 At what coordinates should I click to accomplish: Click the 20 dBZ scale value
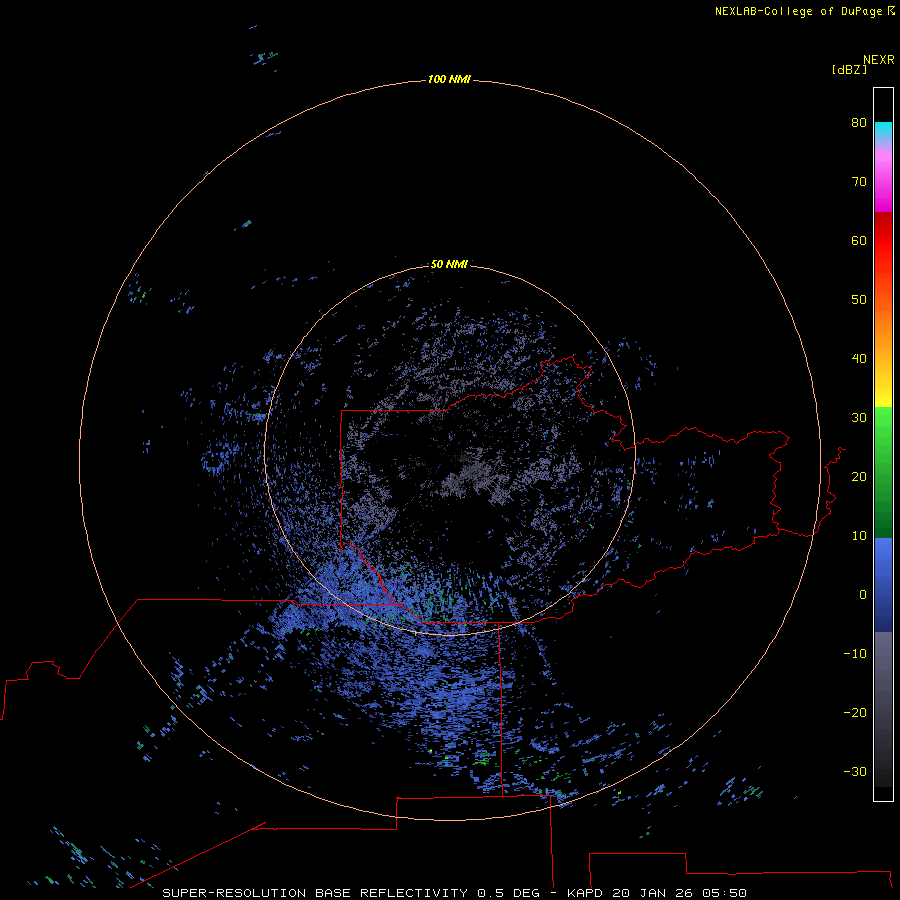tap(859, 476)
